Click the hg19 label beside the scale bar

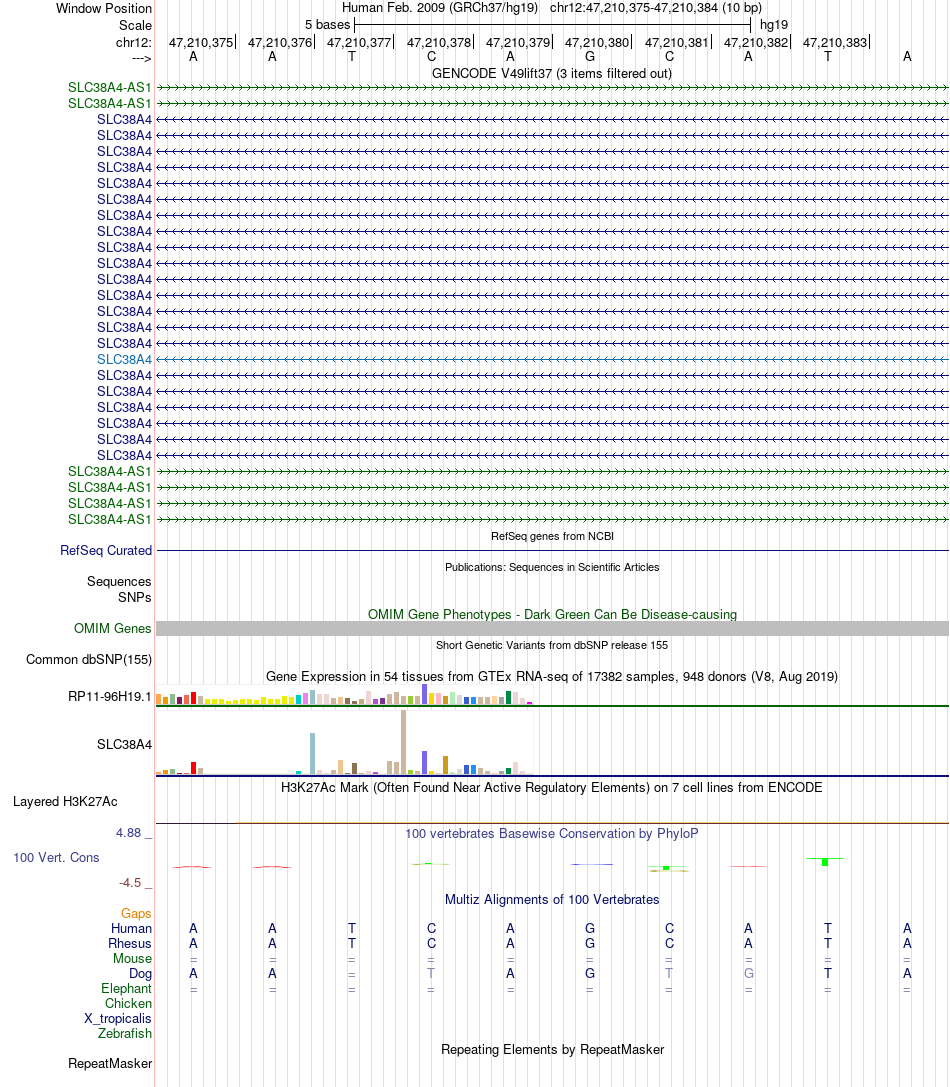(x=774, y=25)
